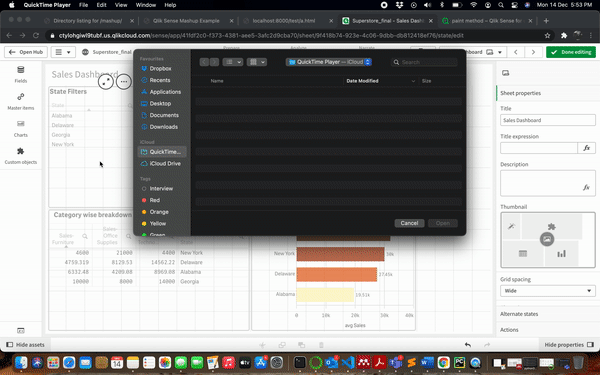Image resolution: width=600 pixels, height=375 pixels.
Task: Sort files by Date Modified column
Action: click(362, 81)
